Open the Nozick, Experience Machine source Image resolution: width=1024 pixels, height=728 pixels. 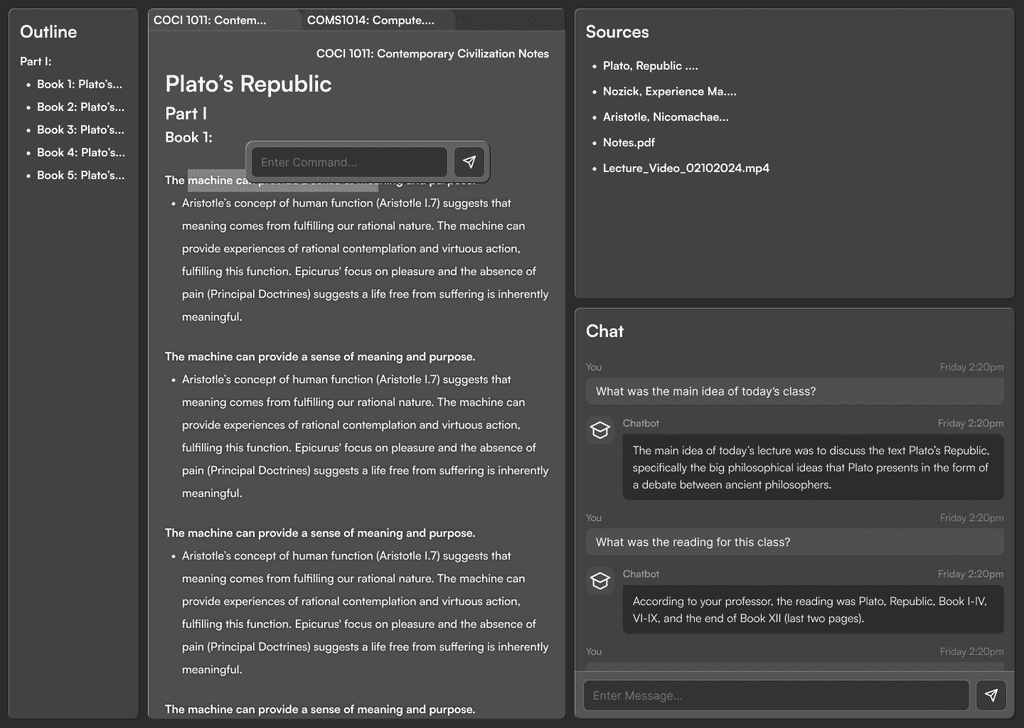[669, 91]
